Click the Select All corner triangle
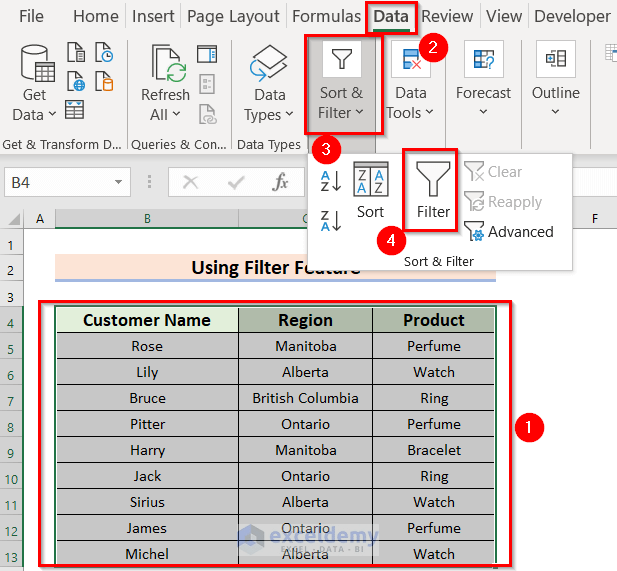Viewport: 617px width, 571px height. [x=14, y=218]
